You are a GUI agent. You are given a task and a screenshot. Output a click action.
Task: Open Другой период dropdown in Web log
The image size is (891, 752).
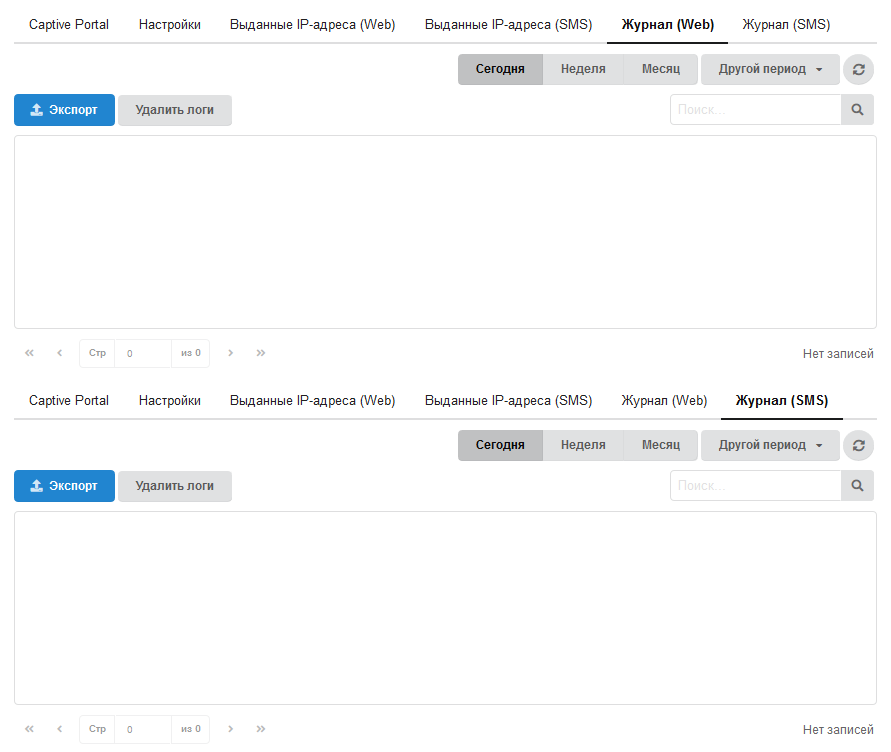770,69
